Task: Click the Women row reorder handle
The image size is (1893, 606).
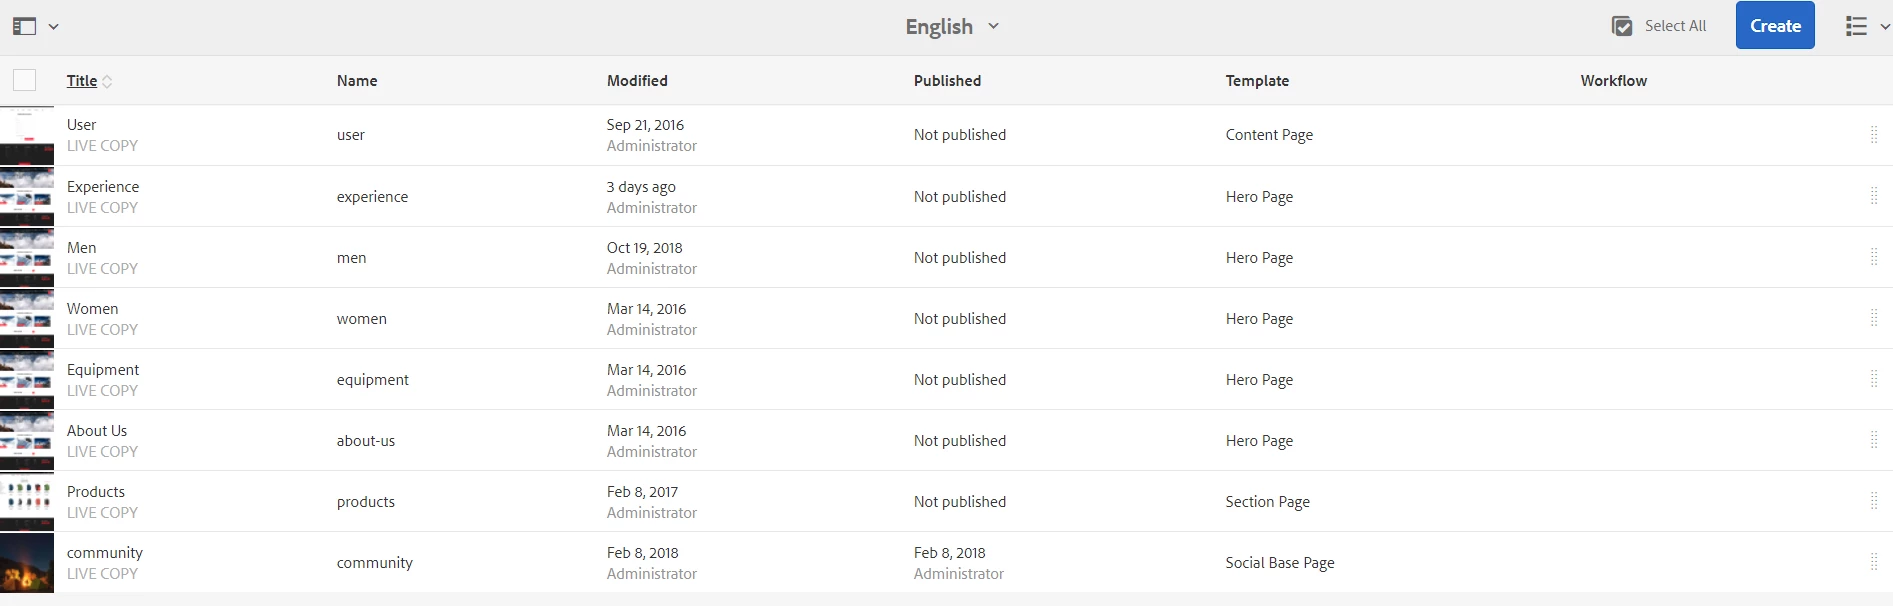Action: tap(1874, 319)
